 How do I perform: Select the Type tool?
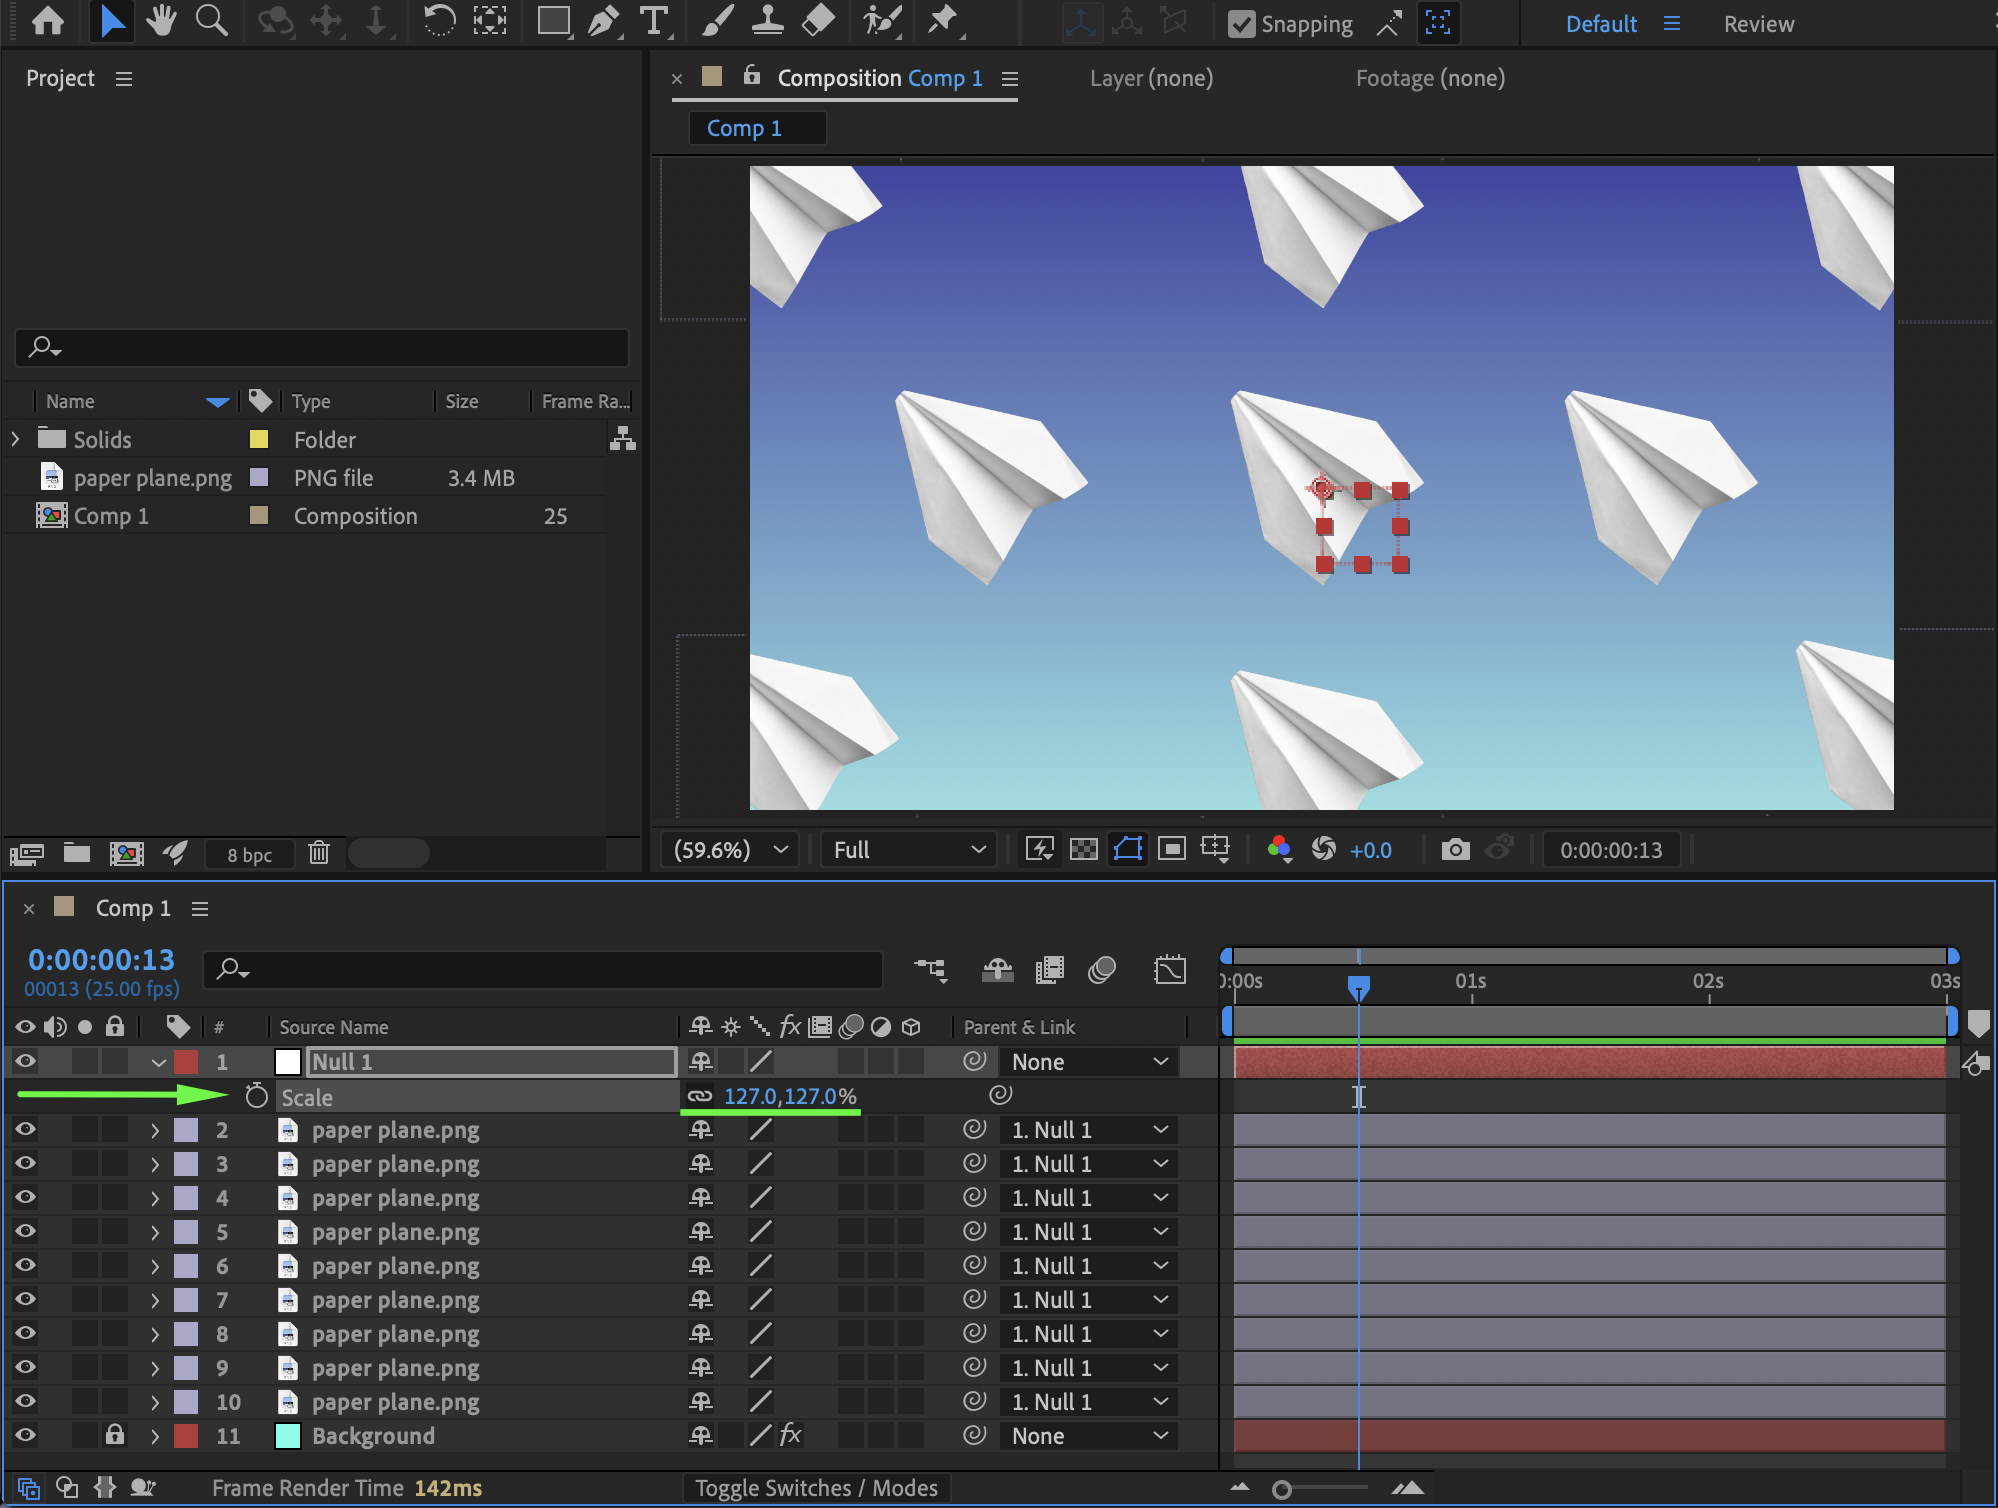click(654, 21)
